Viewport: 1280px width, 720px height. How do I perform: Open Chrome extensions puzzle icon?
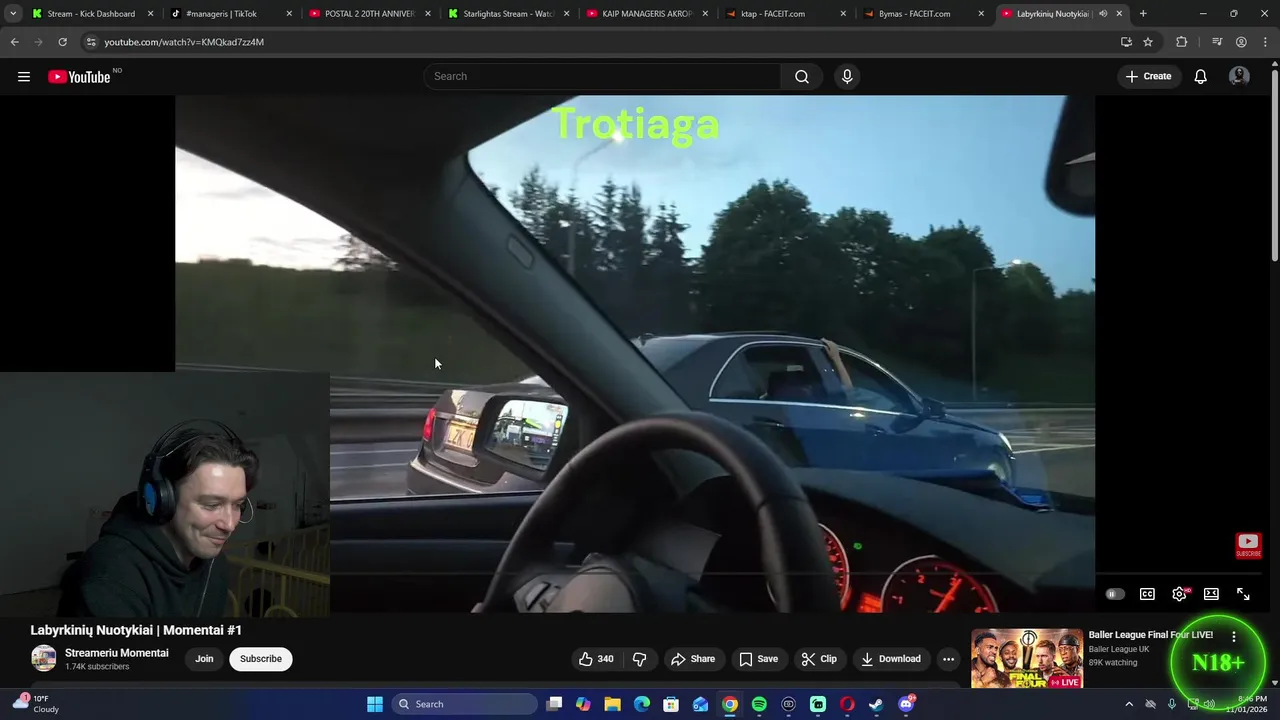click(1182, 42)
